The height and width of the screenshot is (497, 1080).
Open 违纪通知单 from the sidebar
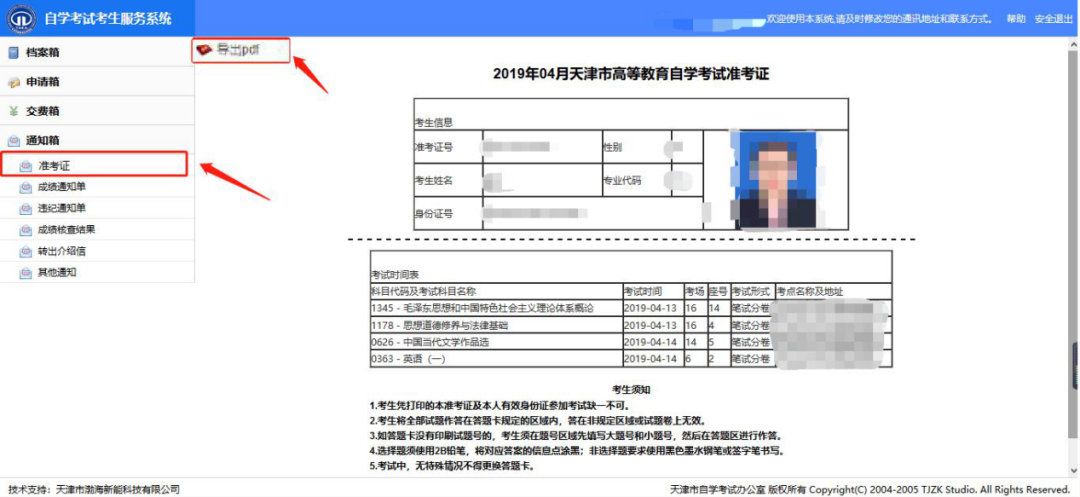(62, 208)
